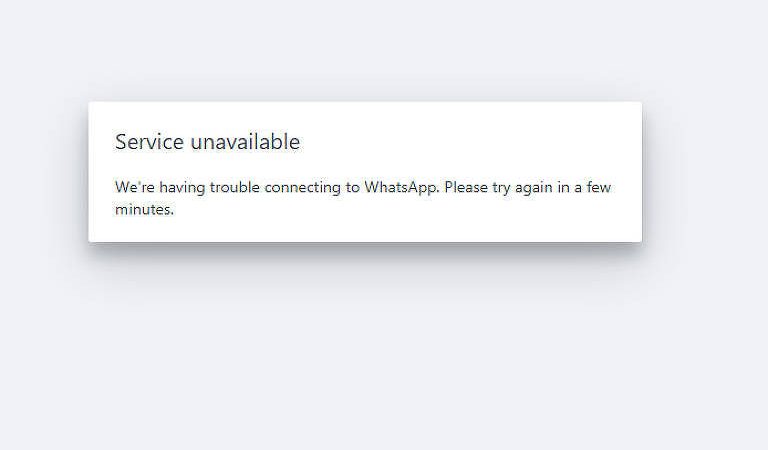768x450 pixels.
Task: Select the word "WhatsApp" in the message
Action: coord(401,188)
